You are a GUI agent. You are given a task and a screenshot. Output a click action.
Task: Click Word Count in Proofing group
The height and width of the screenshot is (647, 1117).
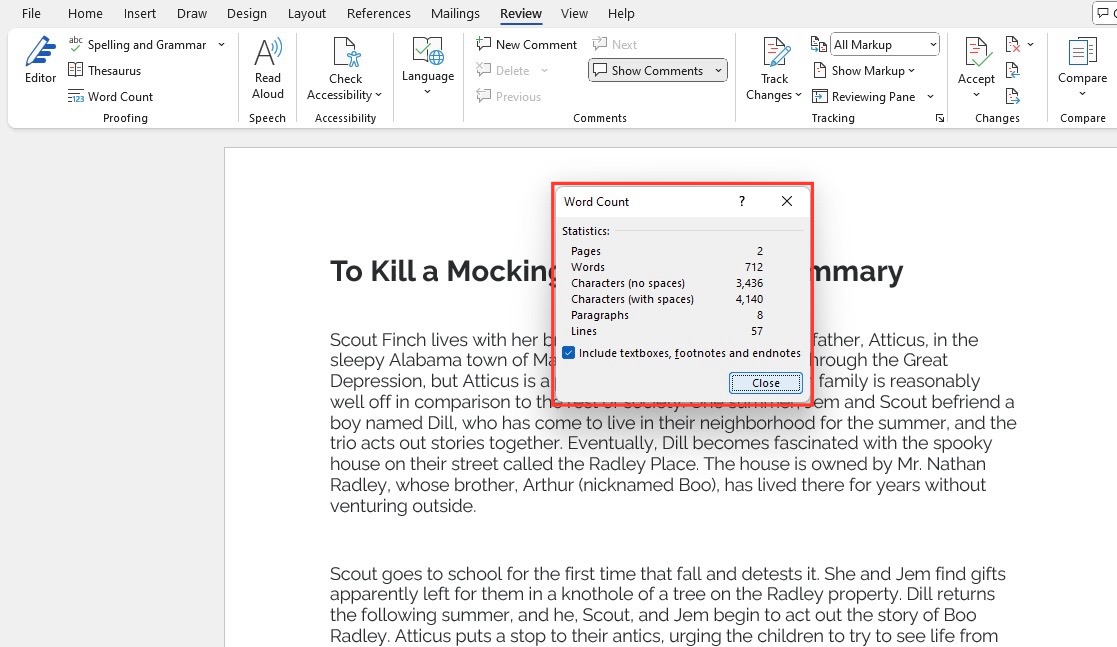point(110,96)
